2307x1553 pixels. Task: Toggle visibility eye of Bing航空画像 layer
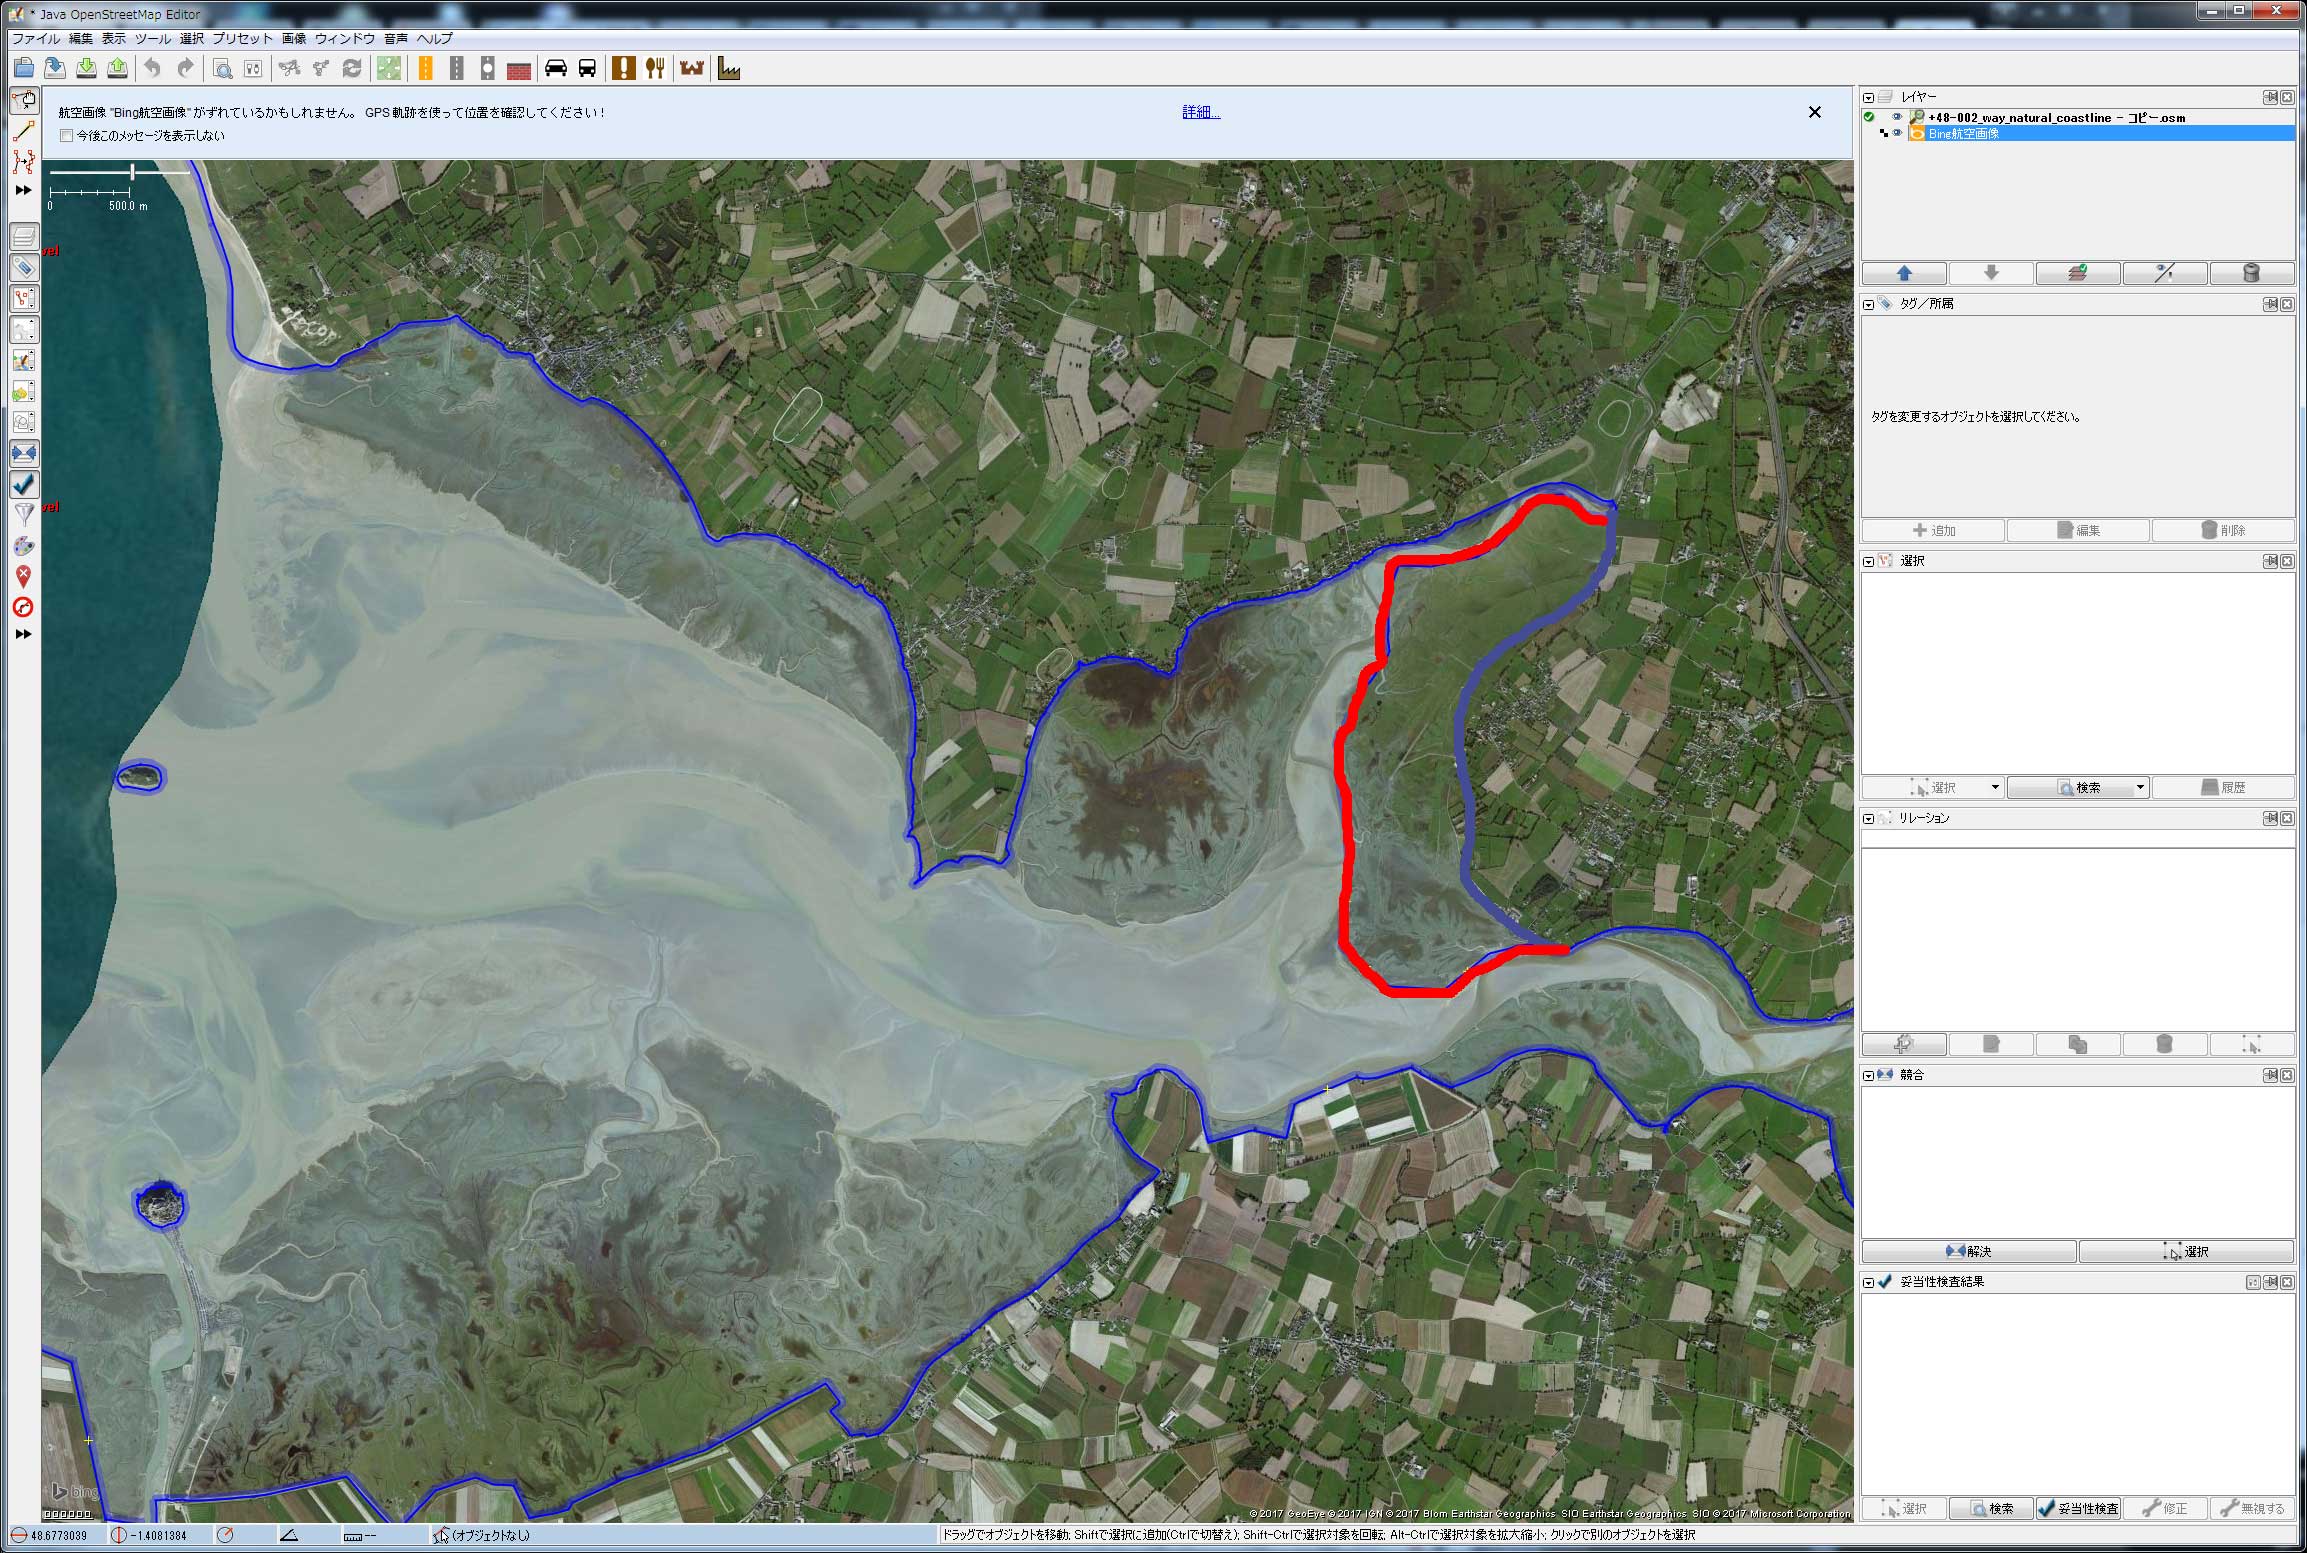tap(1897, 133)
